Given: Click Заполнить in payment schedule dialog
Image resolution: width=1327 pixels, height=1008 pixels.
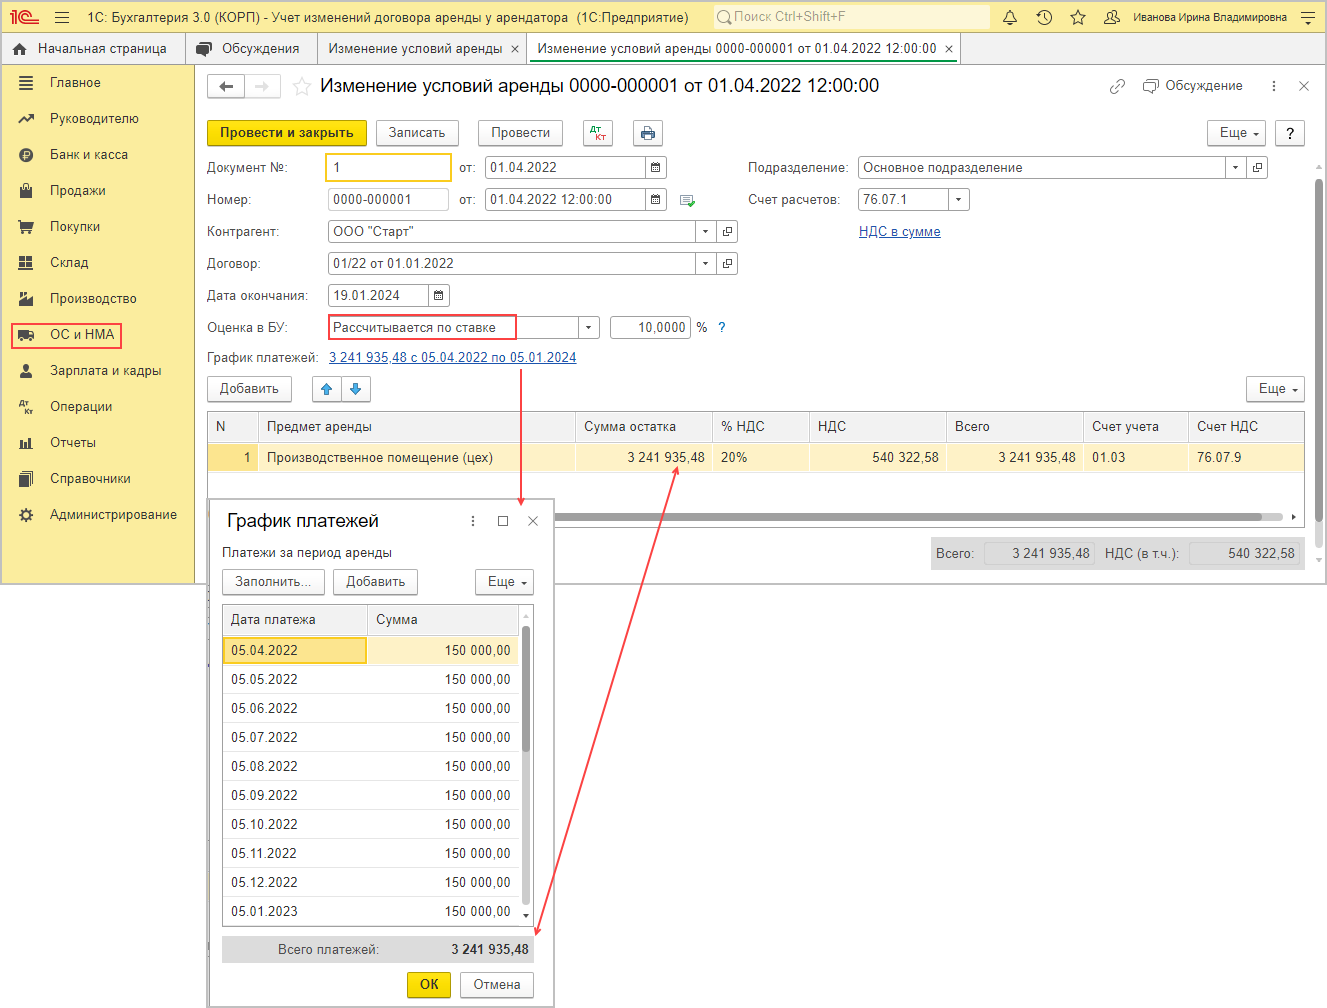Looking at the screenshot, I should (x=273, y=582).
